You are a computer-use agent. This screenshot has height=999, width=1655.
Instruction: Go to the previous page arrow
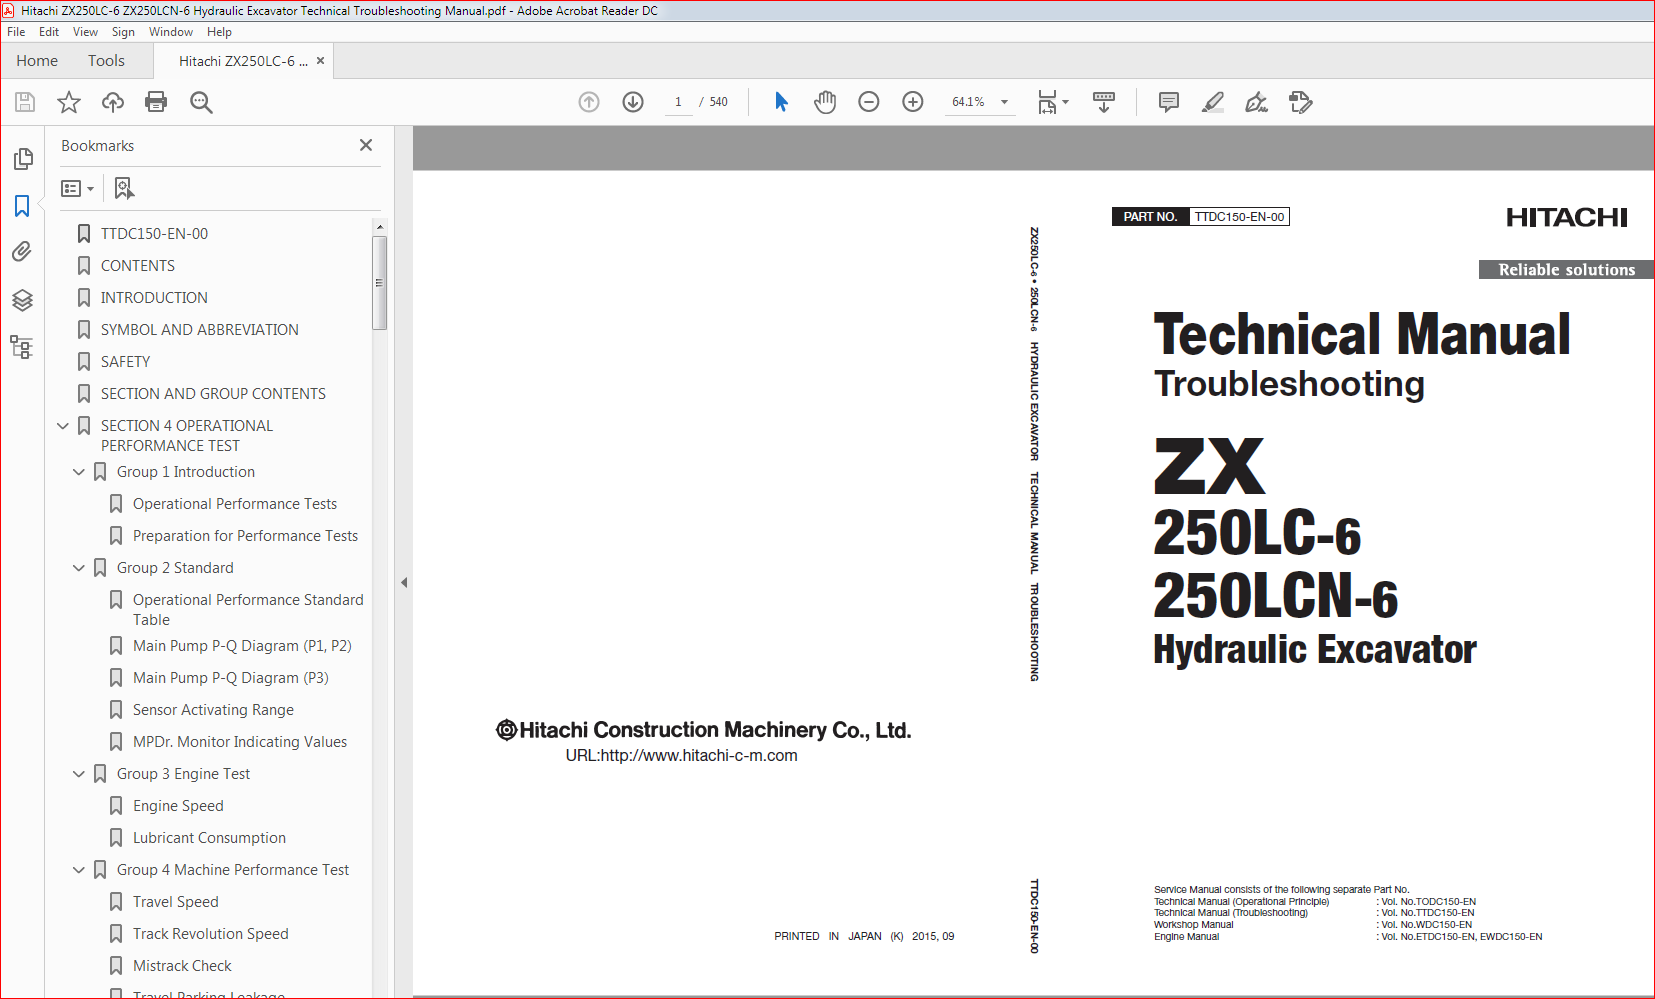pyautogui.click(x=589, y=102)
